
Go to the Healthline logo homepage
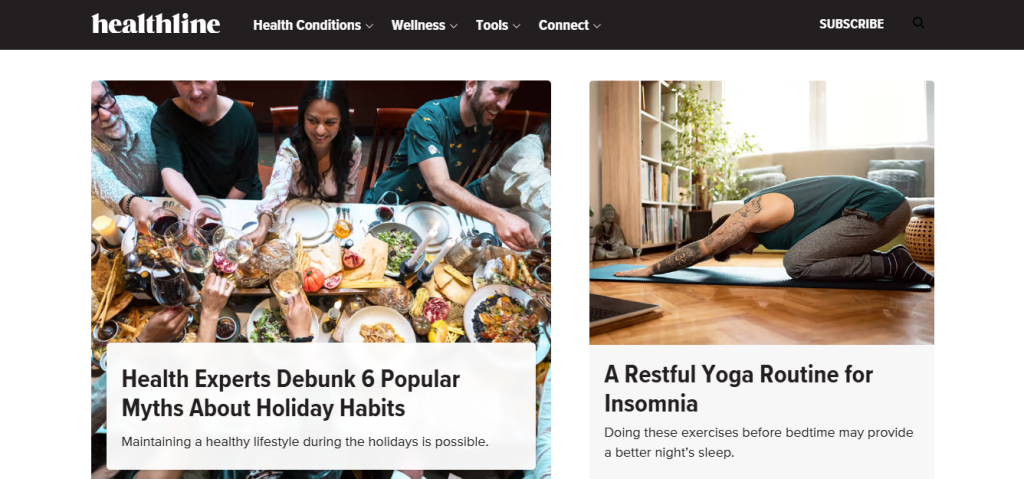click(x=155, y=24)
